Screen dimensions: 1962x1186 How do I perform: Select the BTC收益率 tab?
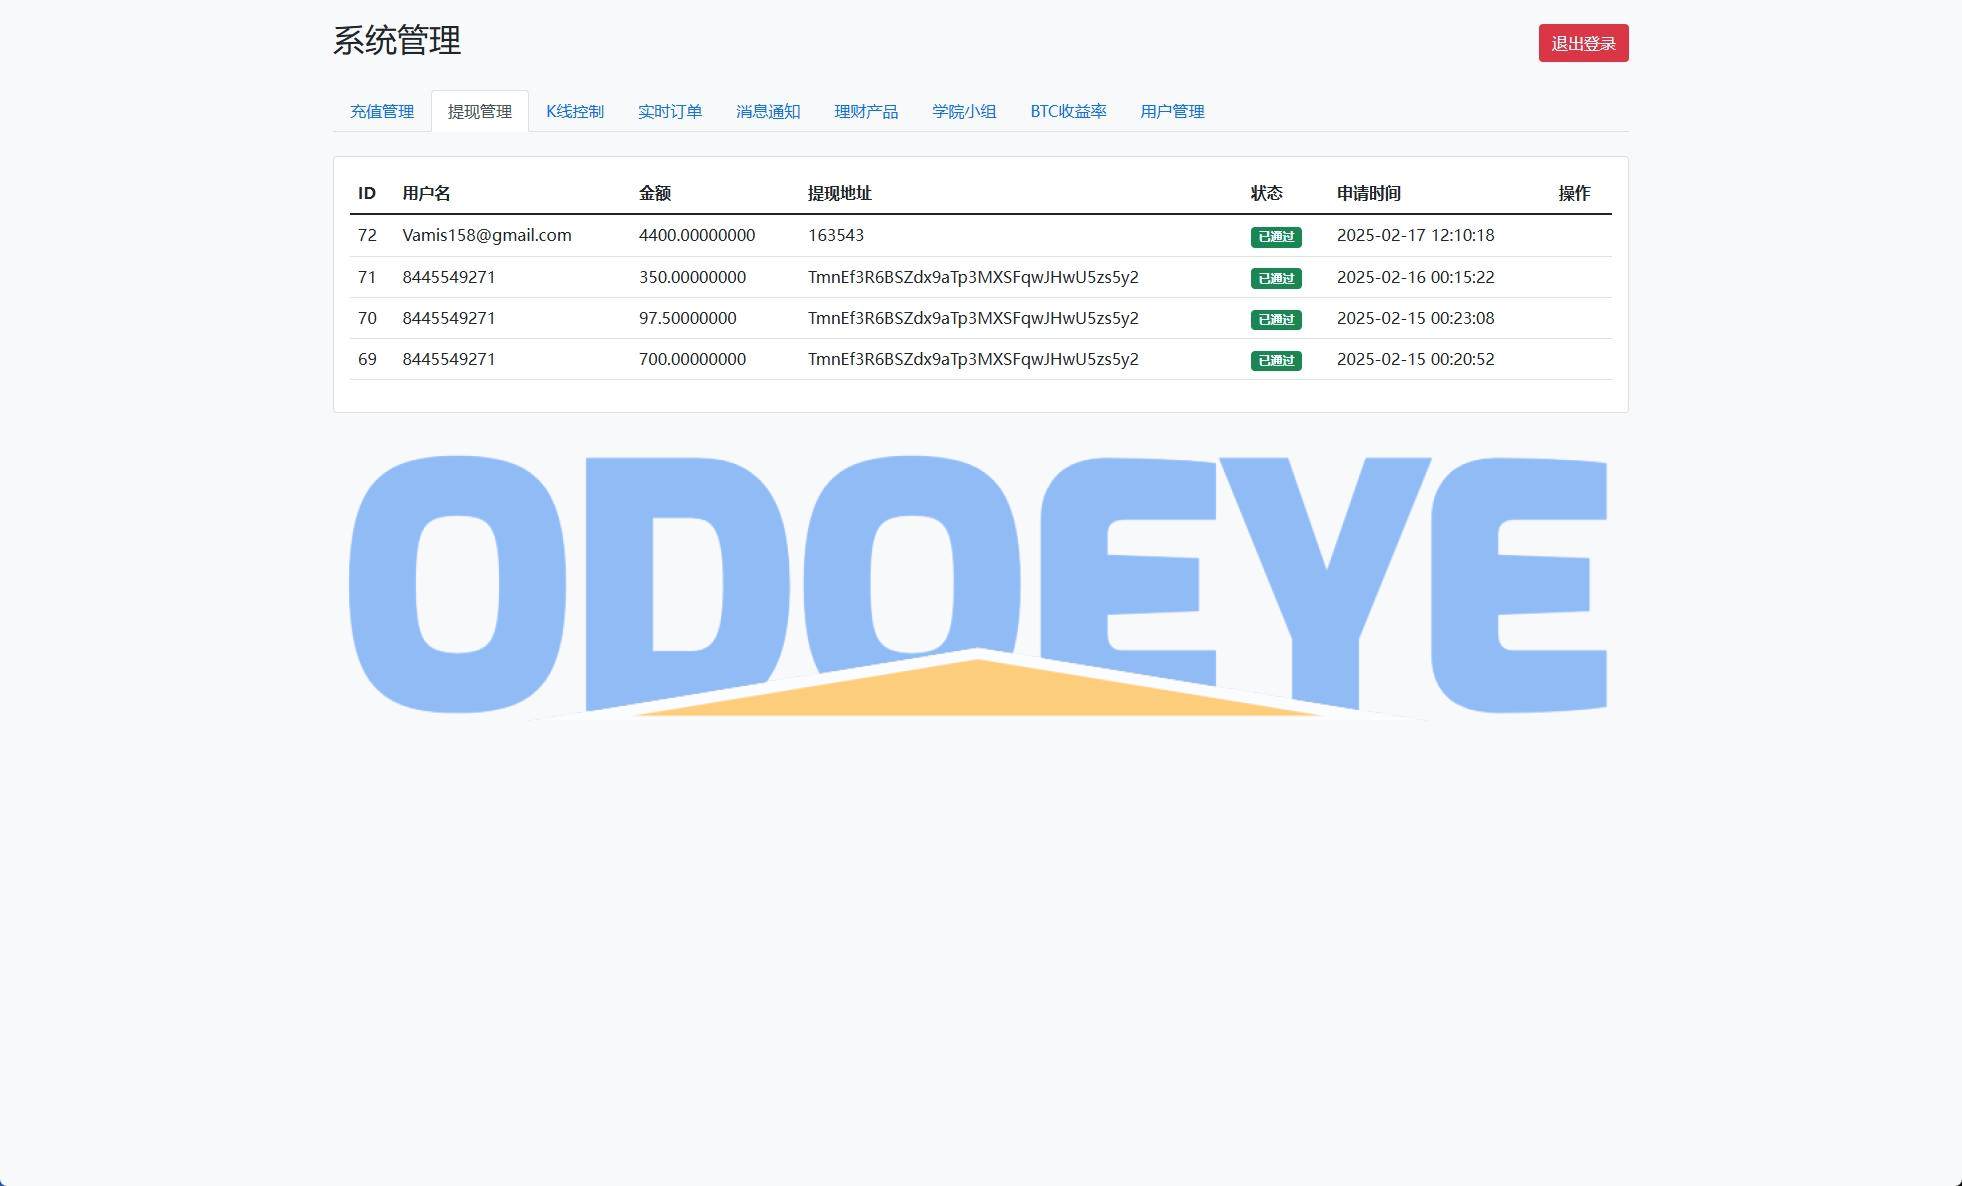[x=1067, y=111]
